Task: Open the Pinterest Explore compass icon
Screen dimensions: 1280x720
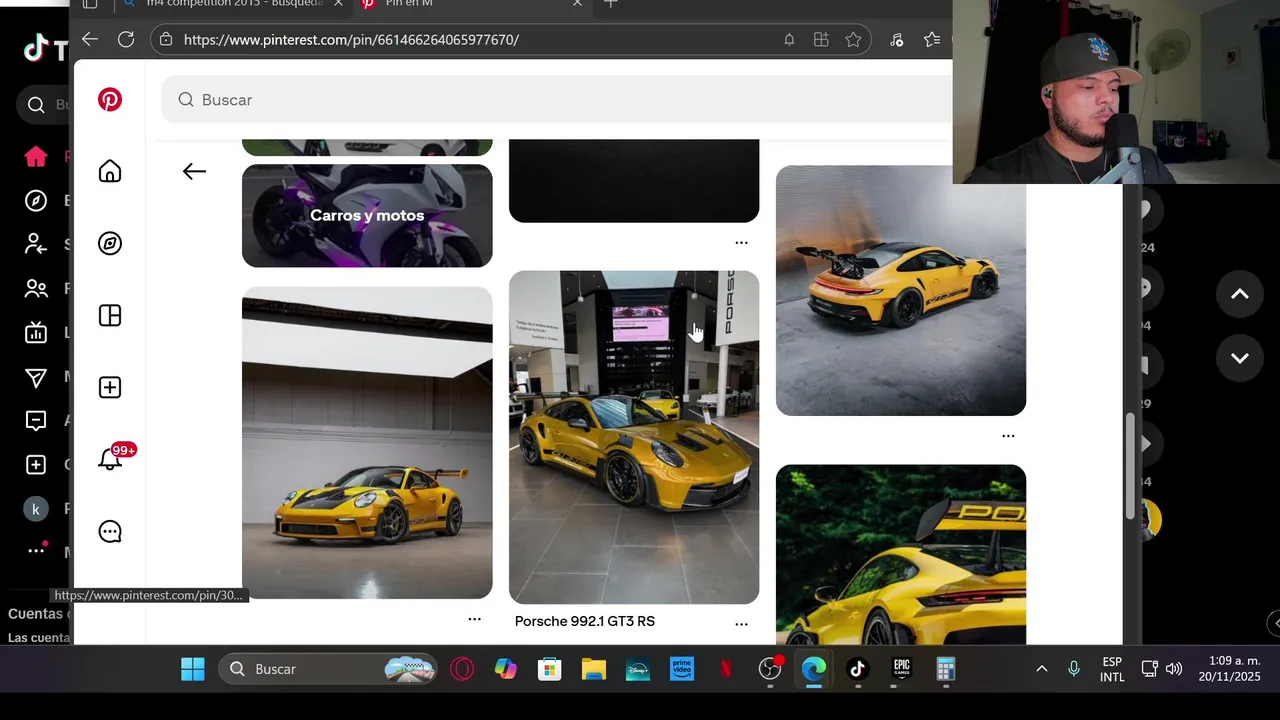Action: (x=110, y=243)
